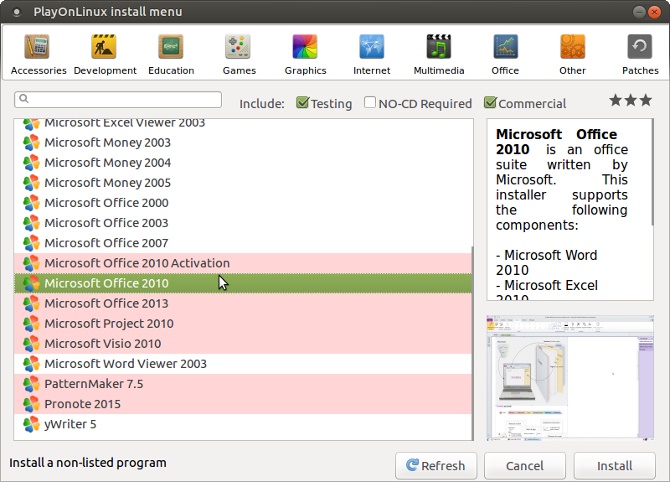Click the icon beside Microsoft Office 2007

[31, 243]
